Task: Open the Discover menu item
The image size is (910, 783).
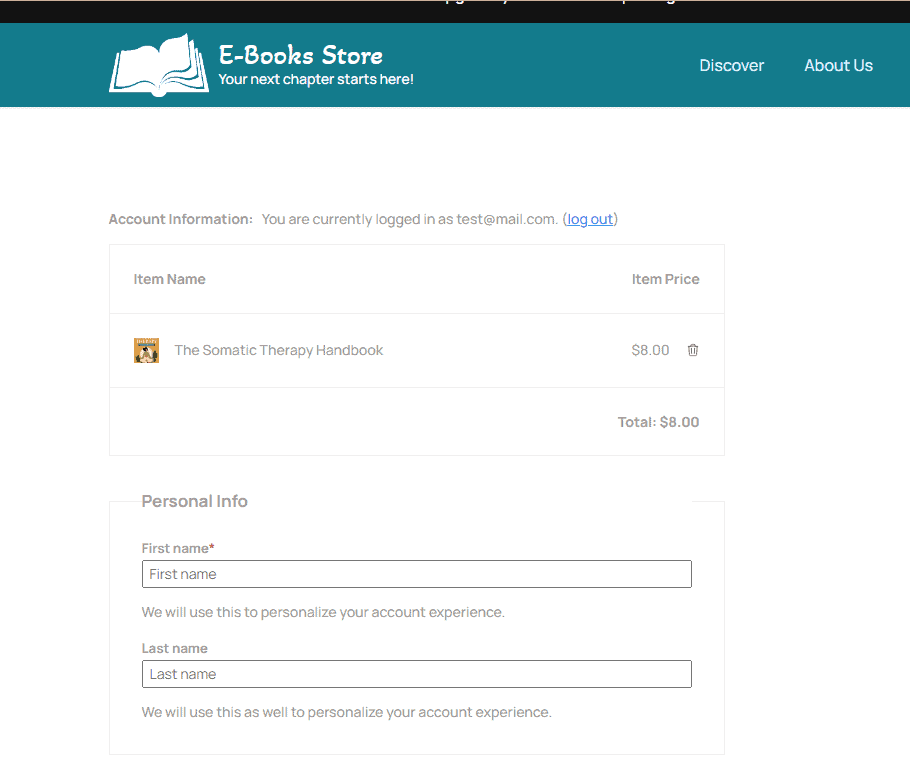Action: 731,65
